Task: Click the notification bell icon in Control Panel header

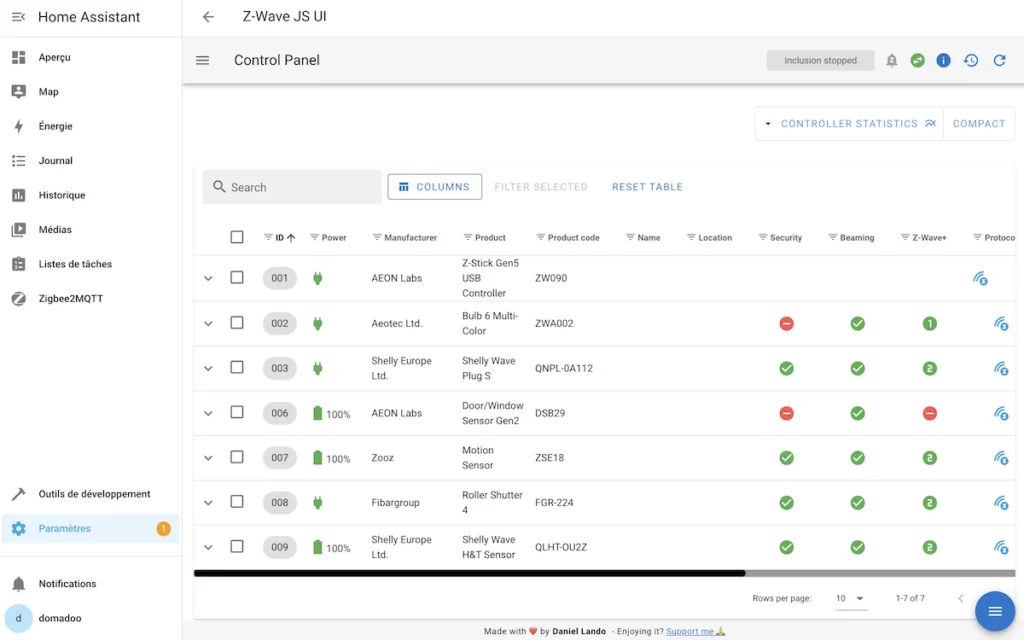Action: [891, 60]
